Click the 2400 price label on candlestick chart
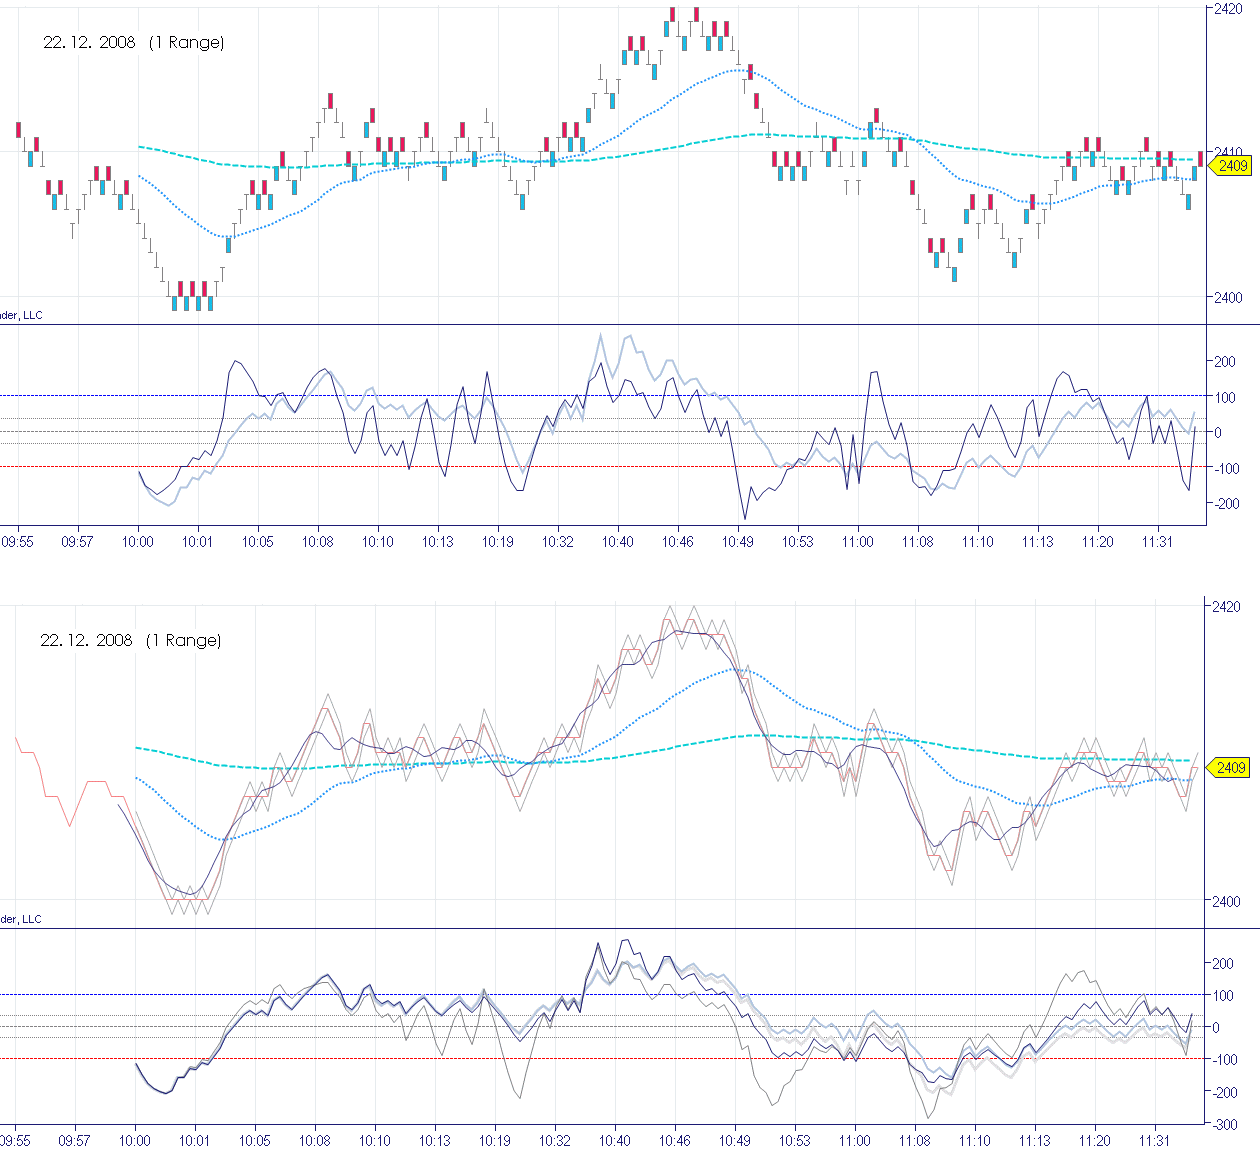This screenshot has height=1155, width=1260. tap(1228, 297)
